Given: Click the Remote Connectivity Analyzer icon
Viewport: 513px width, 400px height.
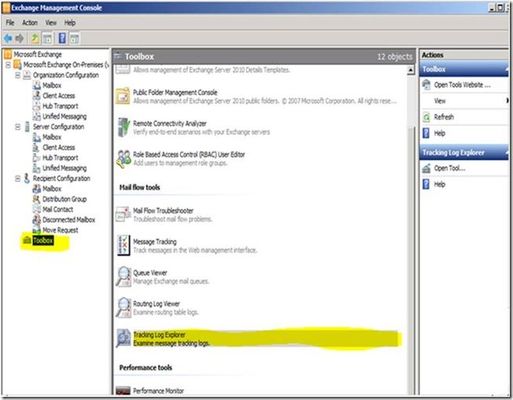Looking at the screenshot, I should click(x=123, y=127).
